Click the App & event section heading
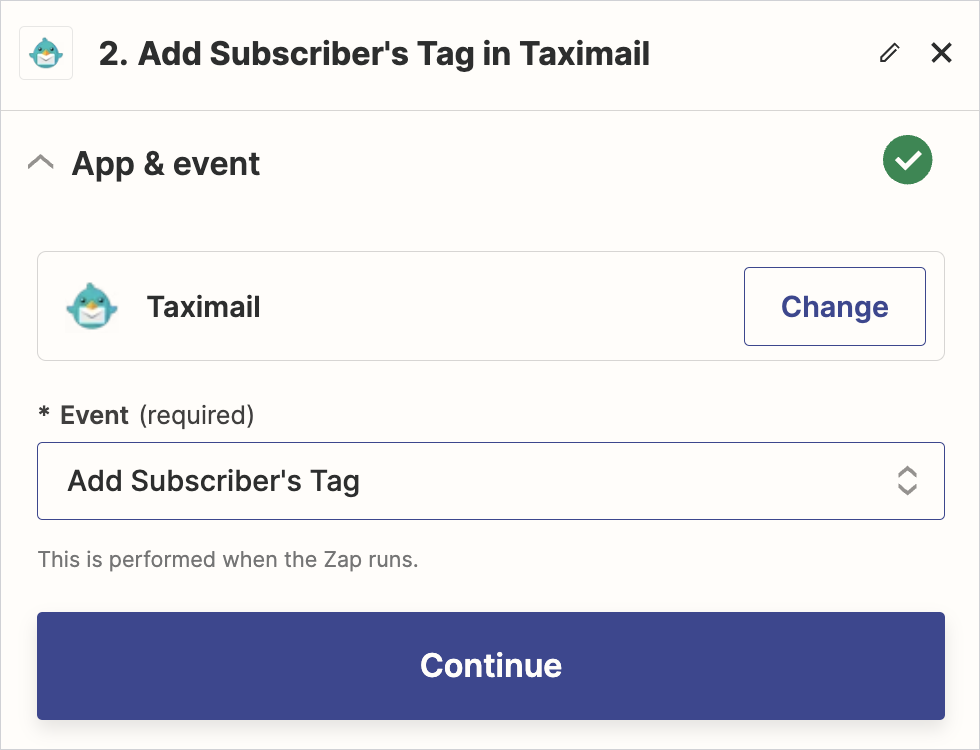The image size is (980, 750). tap(166, 163)
